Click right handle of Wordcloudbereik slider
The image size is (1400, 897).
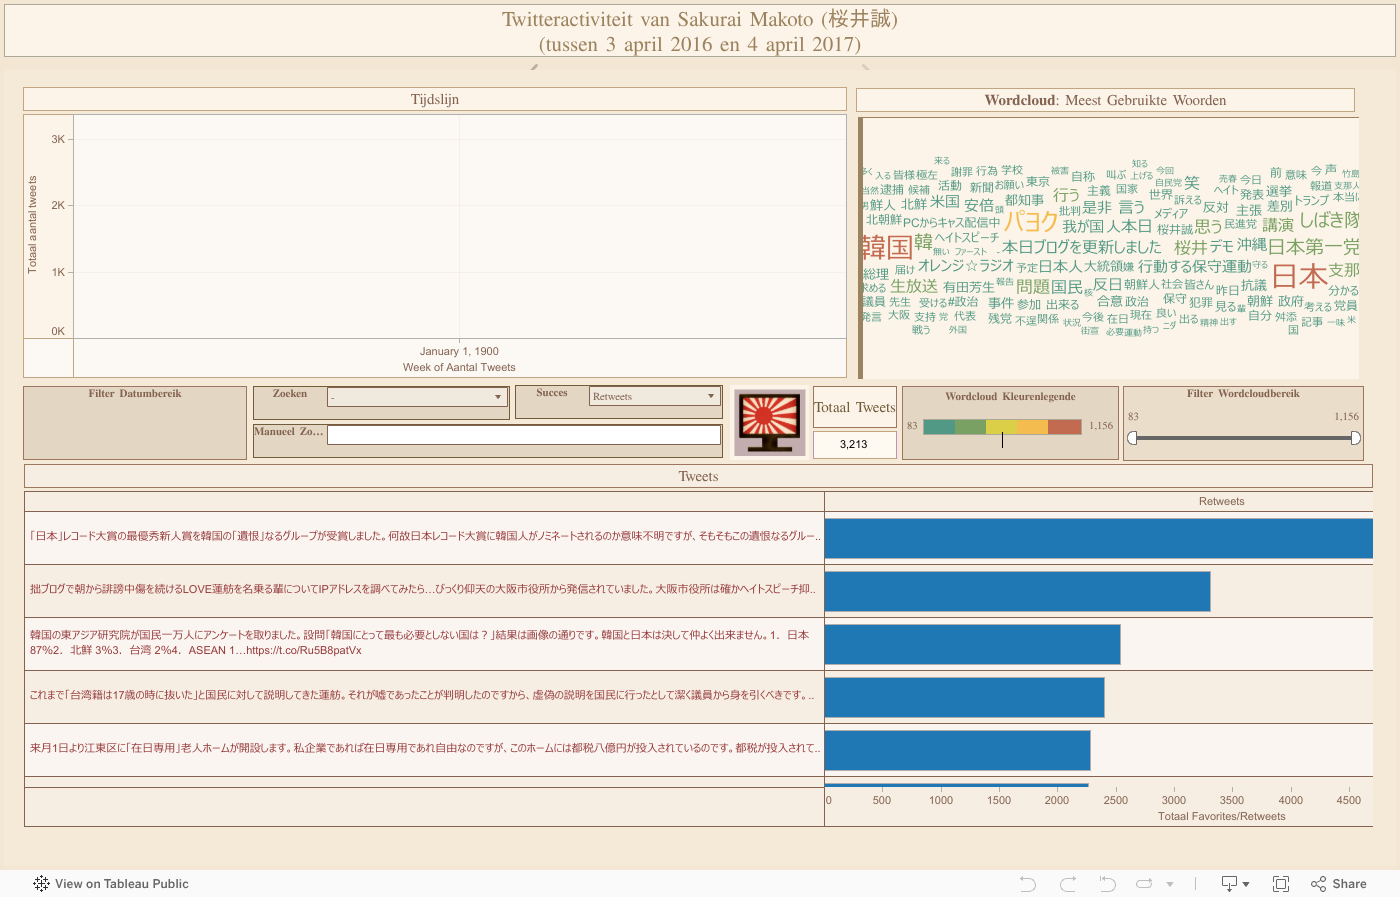1355,438
